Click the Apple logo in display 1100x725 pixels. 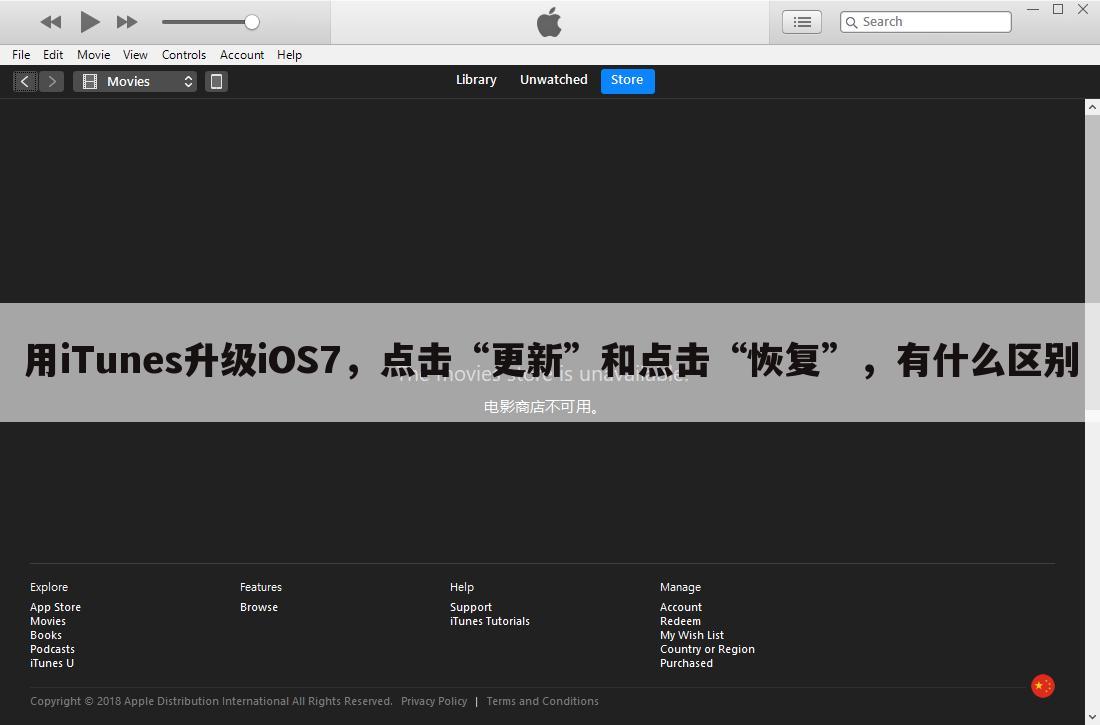tap(549, 22)
